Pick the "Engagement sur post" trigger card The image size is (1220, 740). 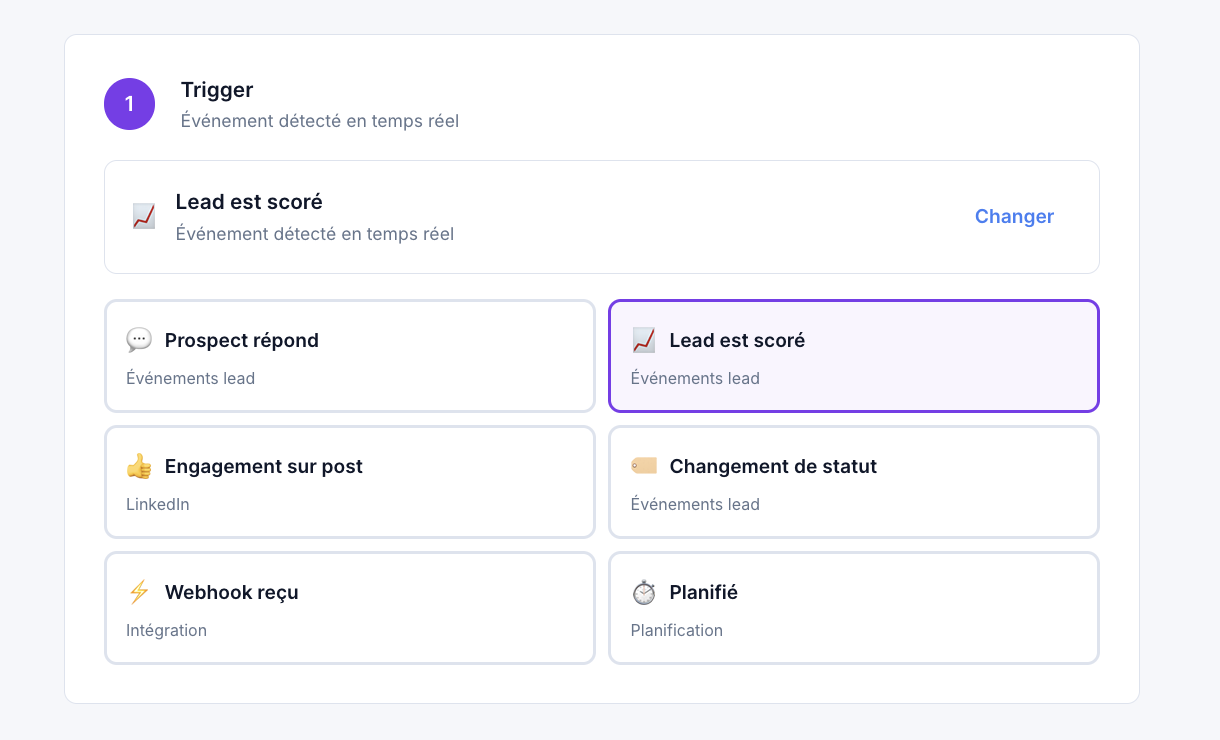click(x=350, y=482)
